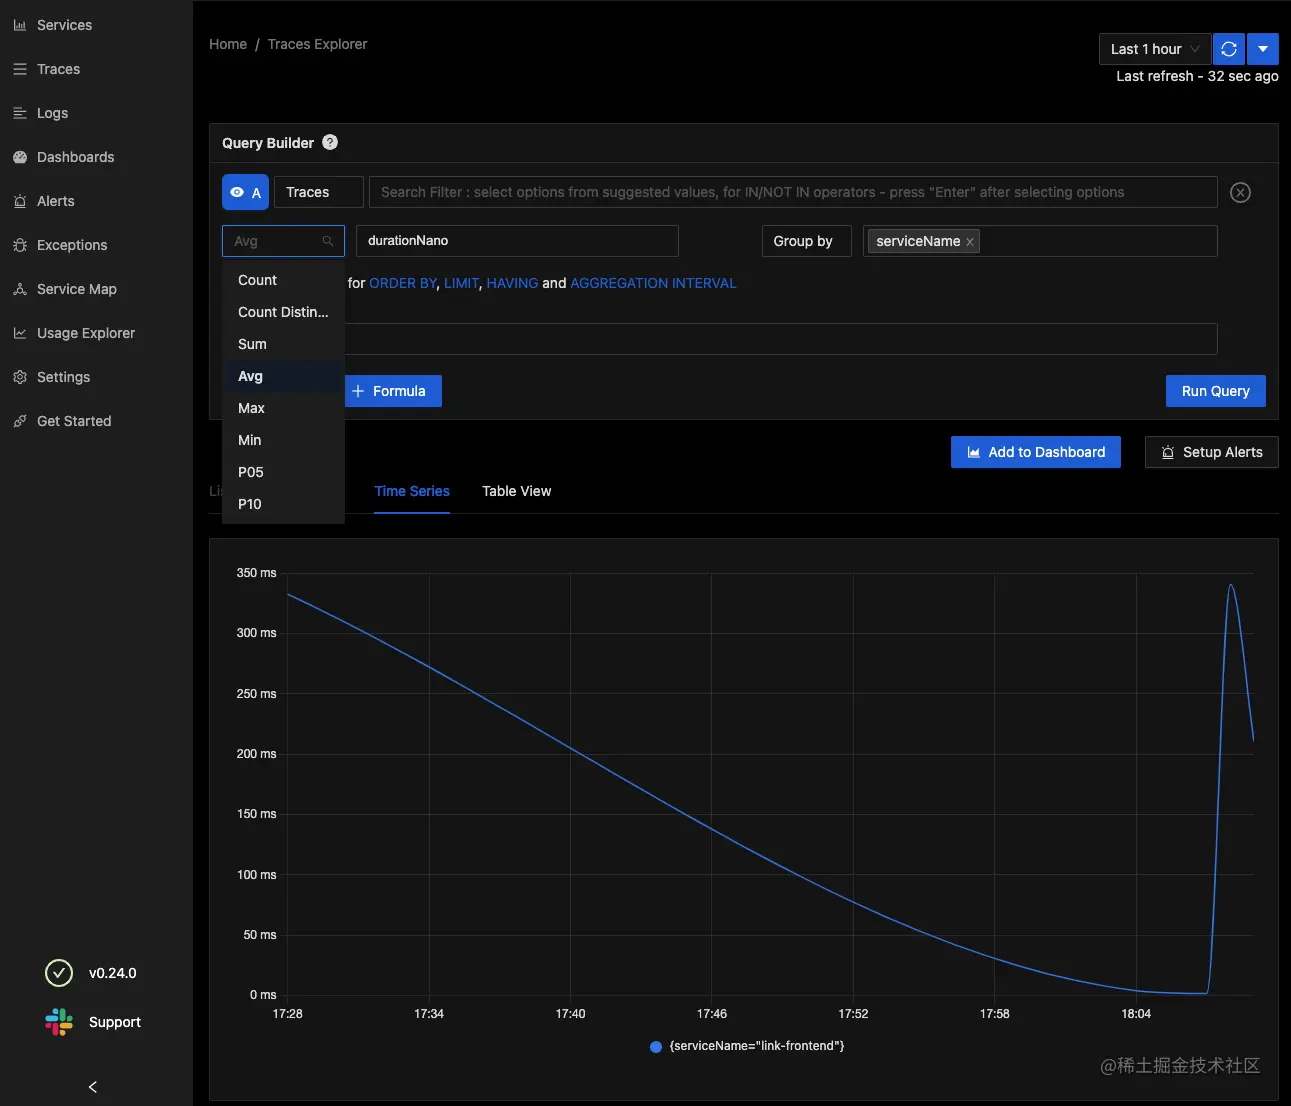Switch to the Table View tab
1291x1106 pixels.
[517, 491]
